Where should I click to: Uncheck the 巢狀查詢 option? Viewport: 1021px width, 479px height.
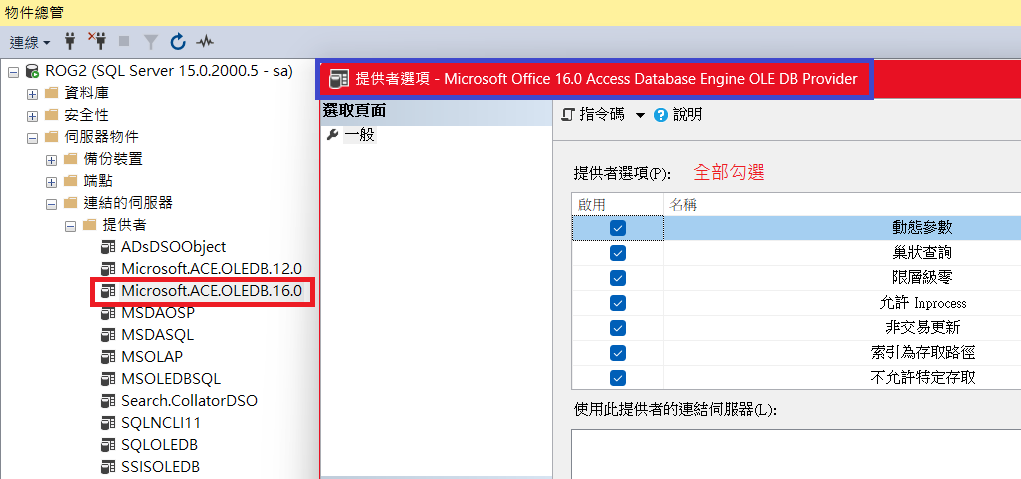[x=618, y=253]
